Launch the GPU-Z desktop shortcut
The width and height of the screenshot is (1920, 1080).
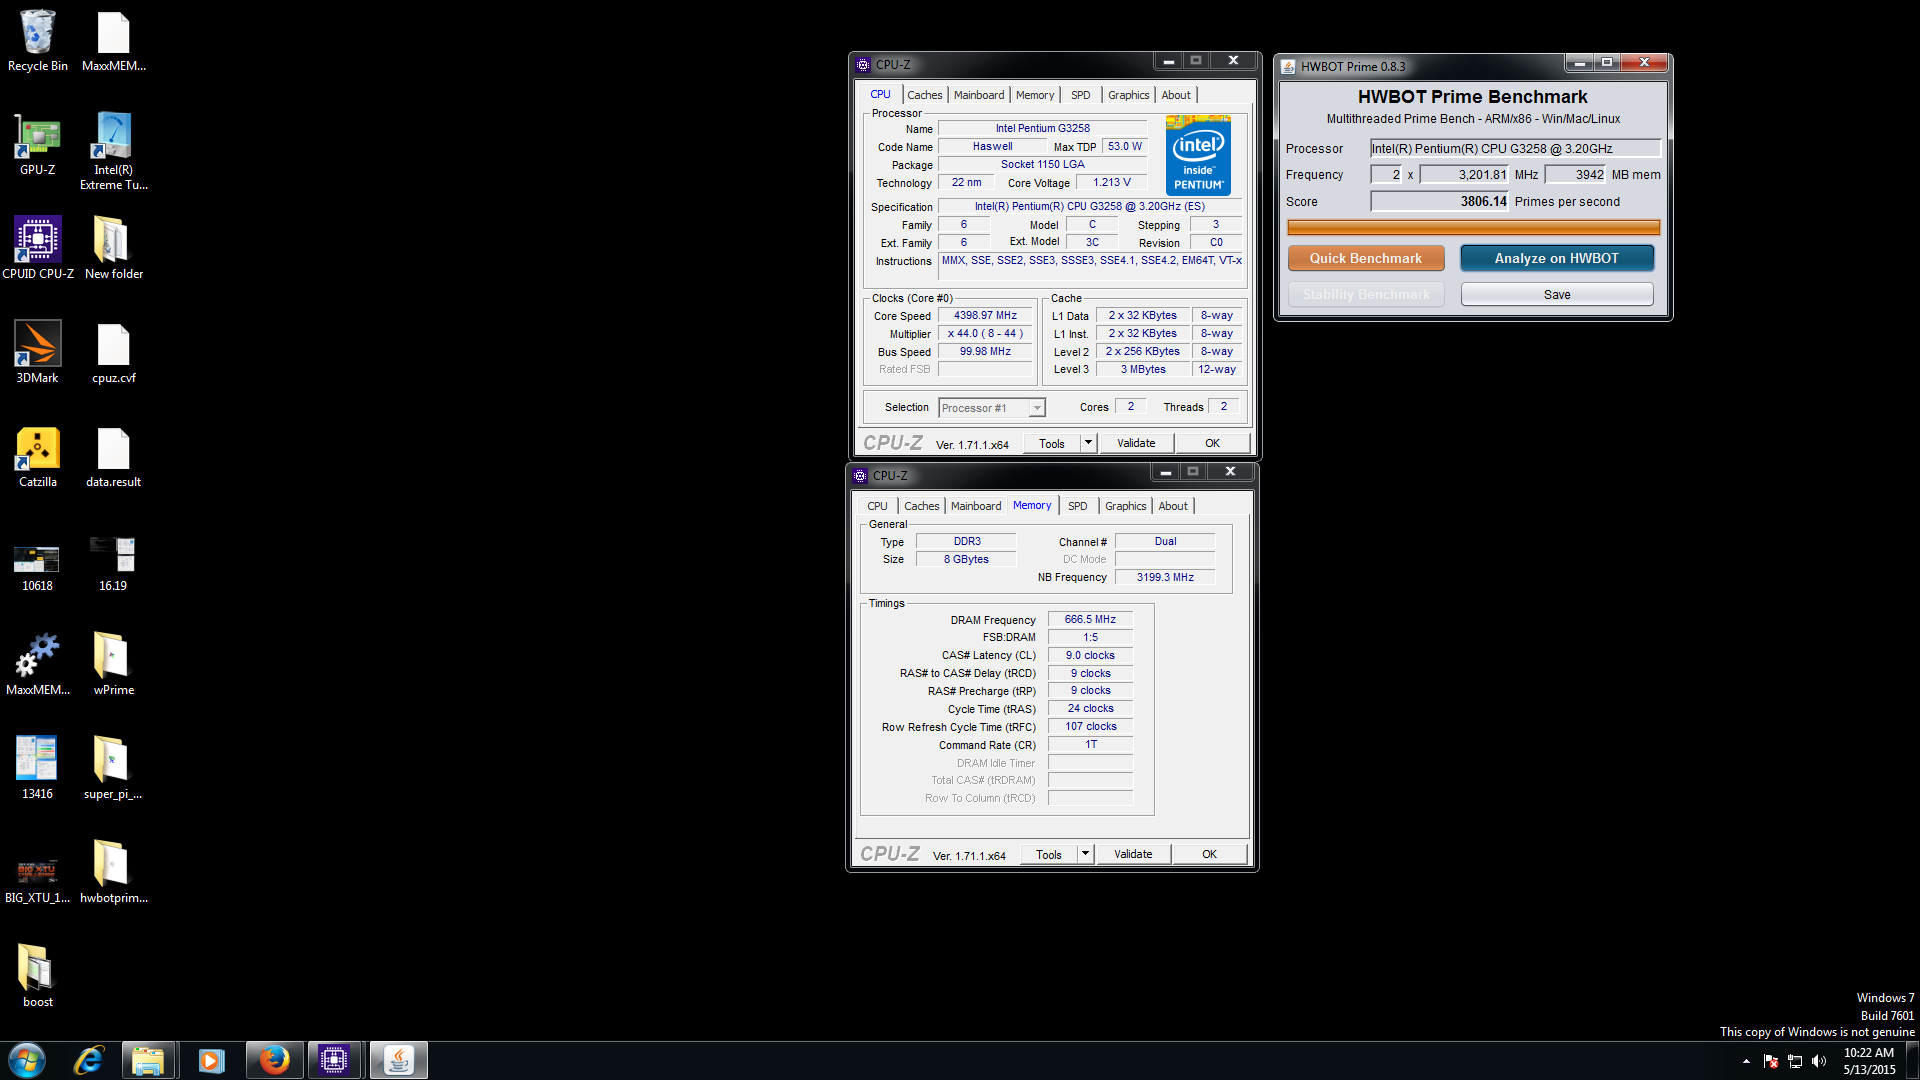(38, 144)
